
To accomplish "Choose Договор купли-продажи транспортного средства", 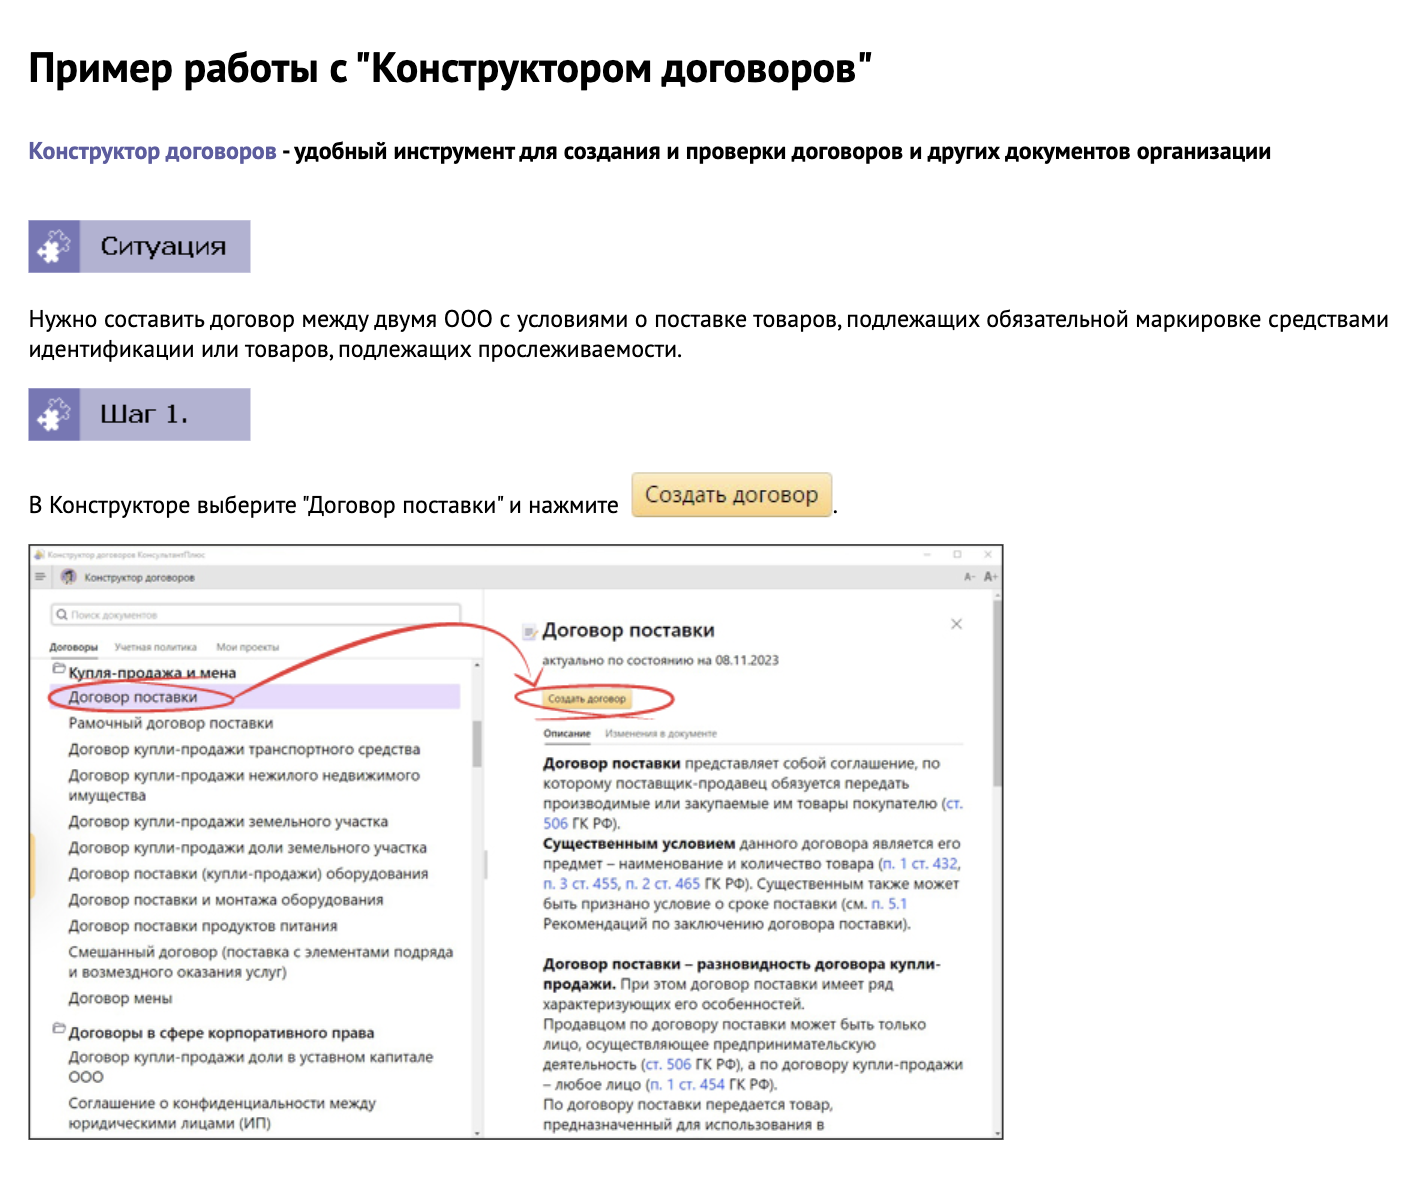I will [244, 749].
